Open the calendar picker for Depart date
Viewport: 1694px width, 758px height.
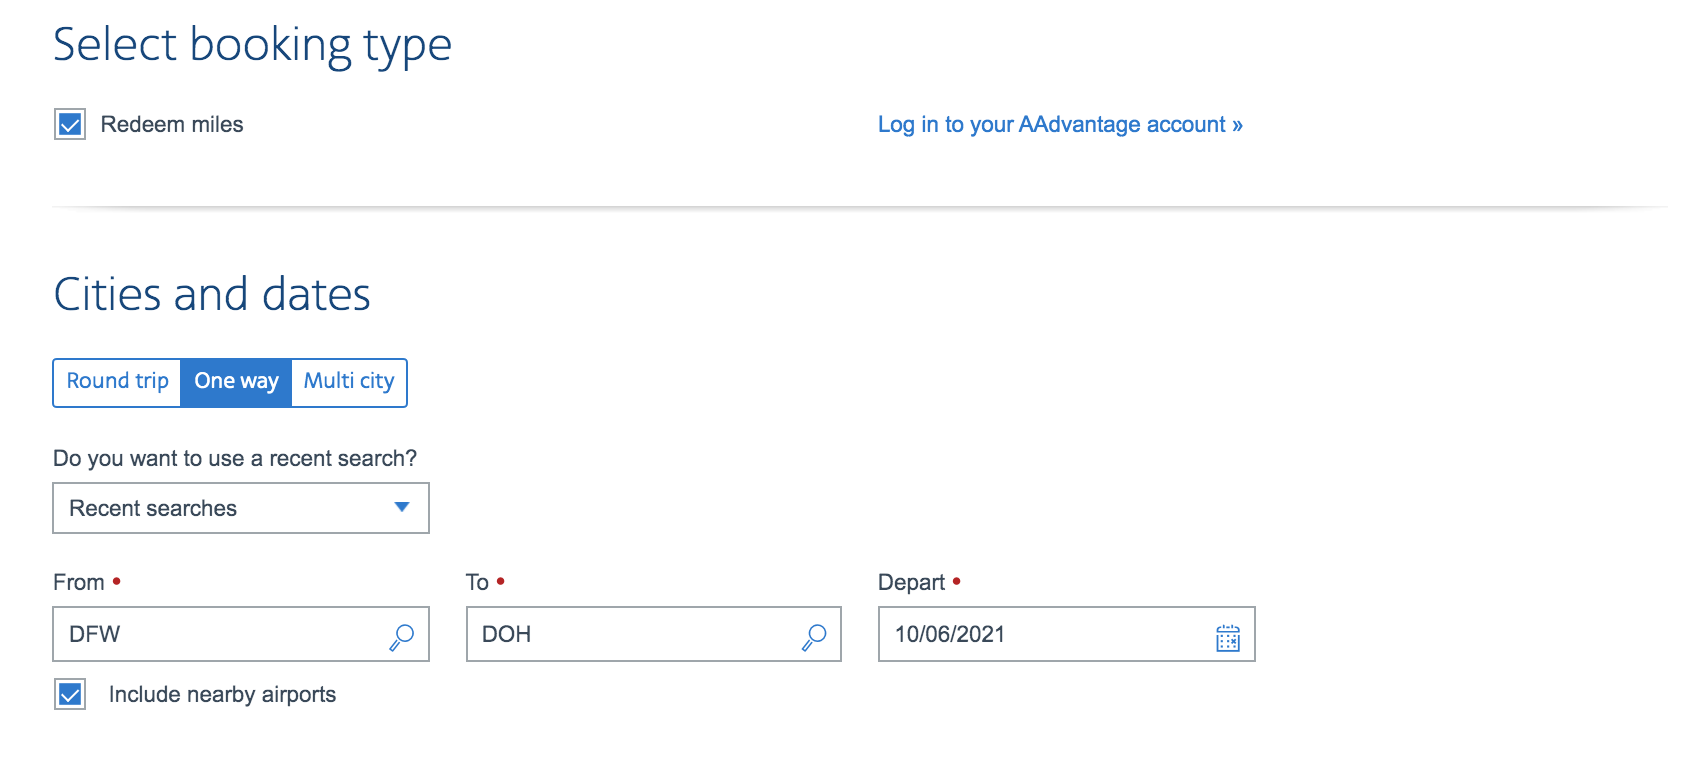(1228, 637)
